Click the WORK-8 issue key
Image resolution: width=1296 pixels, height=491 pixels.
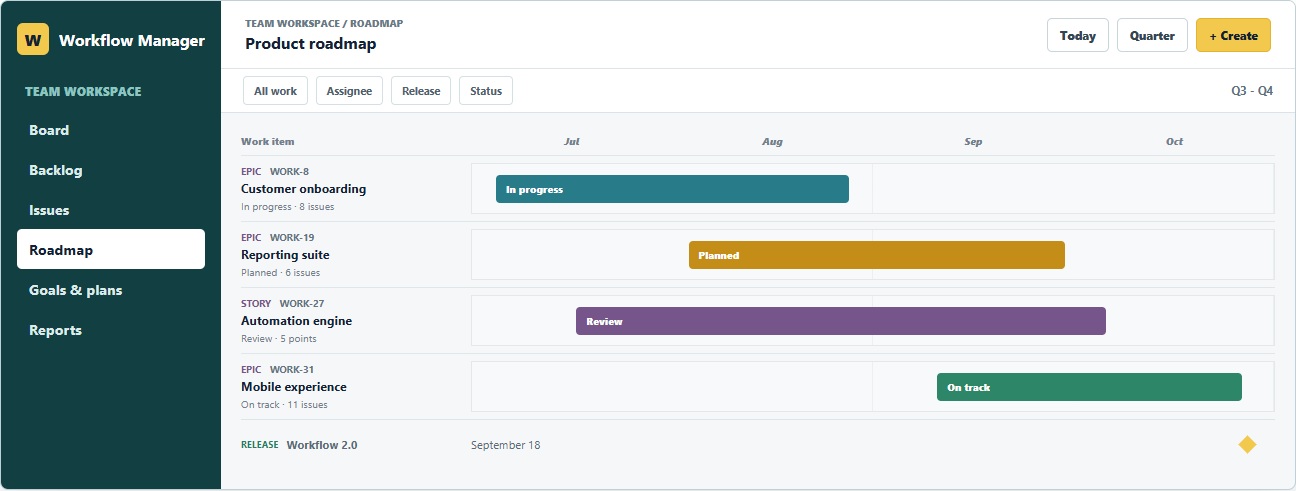click(x=289, y=171)
